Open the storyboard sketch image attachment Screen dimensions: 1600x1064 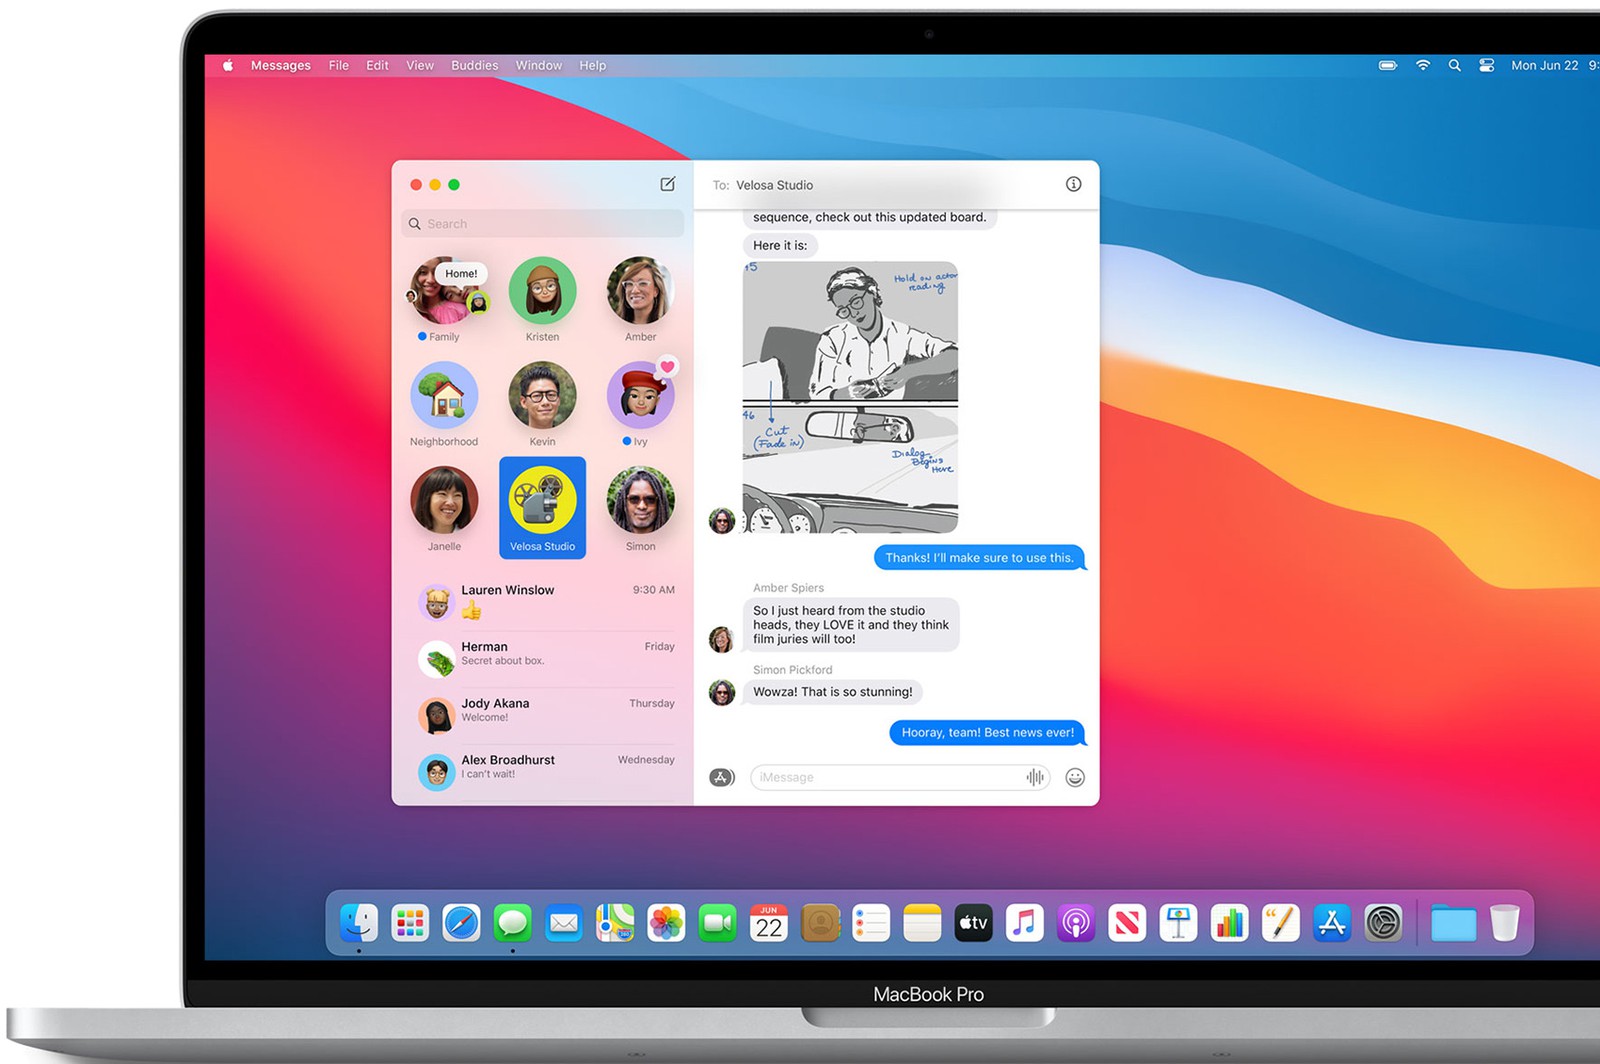coord(850,397)
